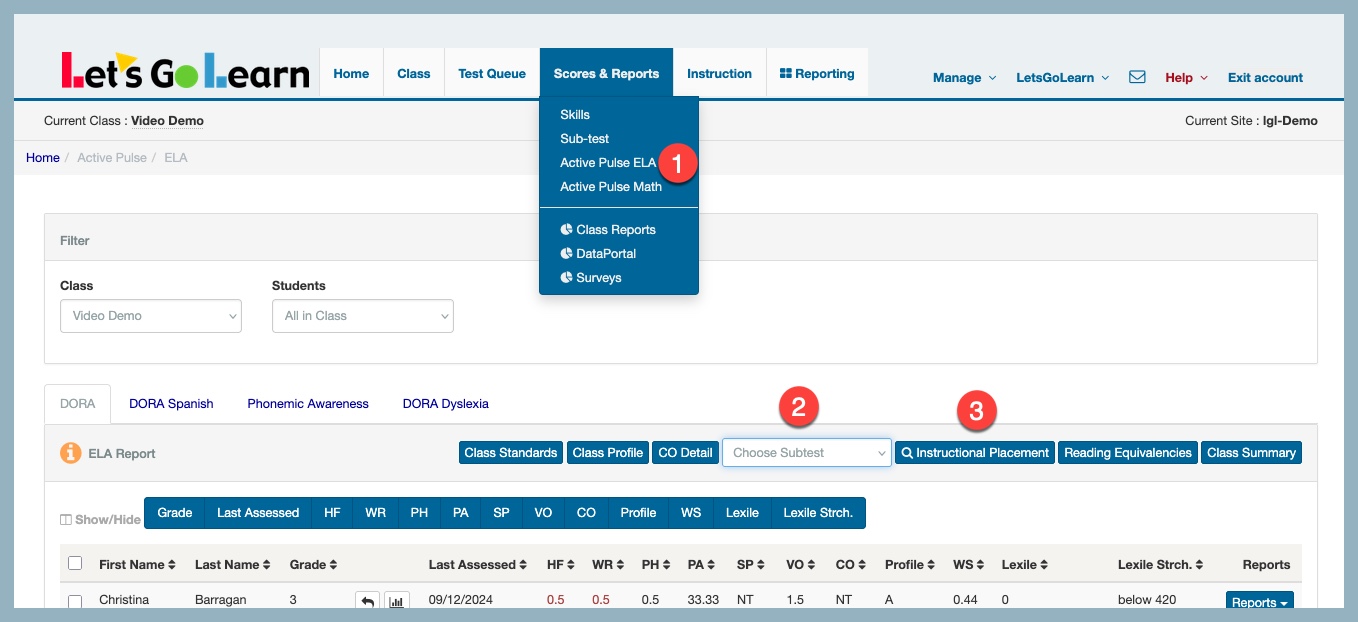Sort by the HF column header

point(561,565)
